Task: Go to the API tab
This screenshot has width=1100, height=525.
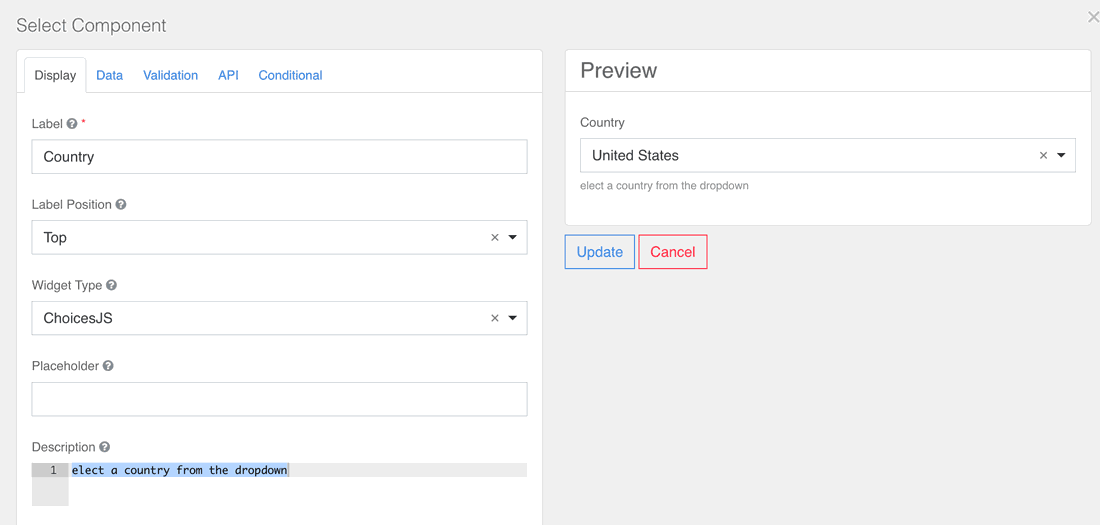Action: click(228, 76)
